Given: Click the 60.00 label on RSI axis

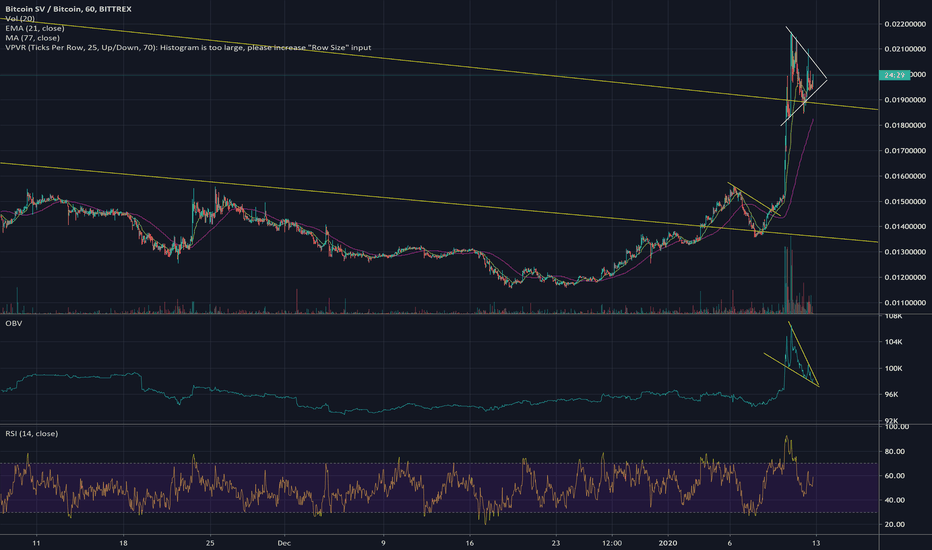Looking at the screenshot, I should [x=895, y=476].
